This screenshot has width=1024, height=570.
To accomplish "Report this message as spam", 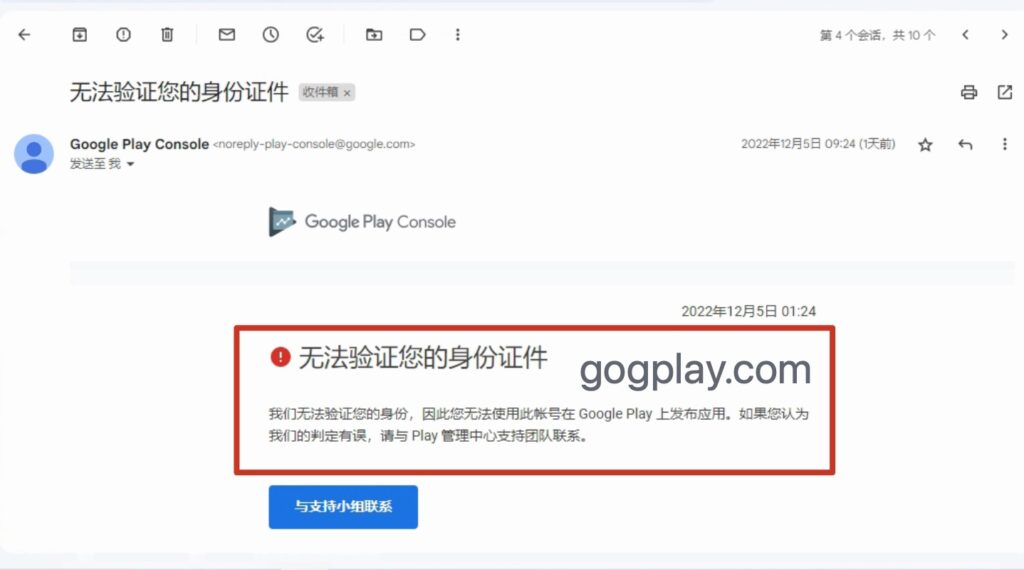I will 123,35.
